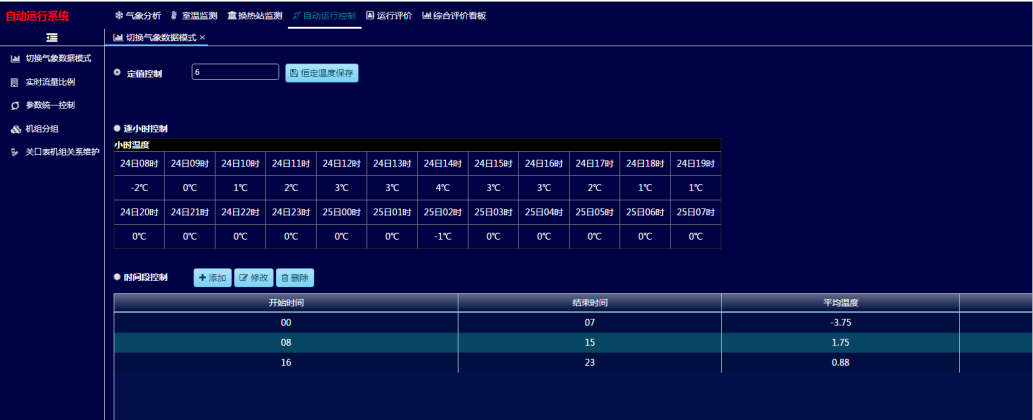The height and width of the screenshot is (420, 1033).
Task: Click the 机组分组 sidebar icon
Action: (x=15, y=129)
